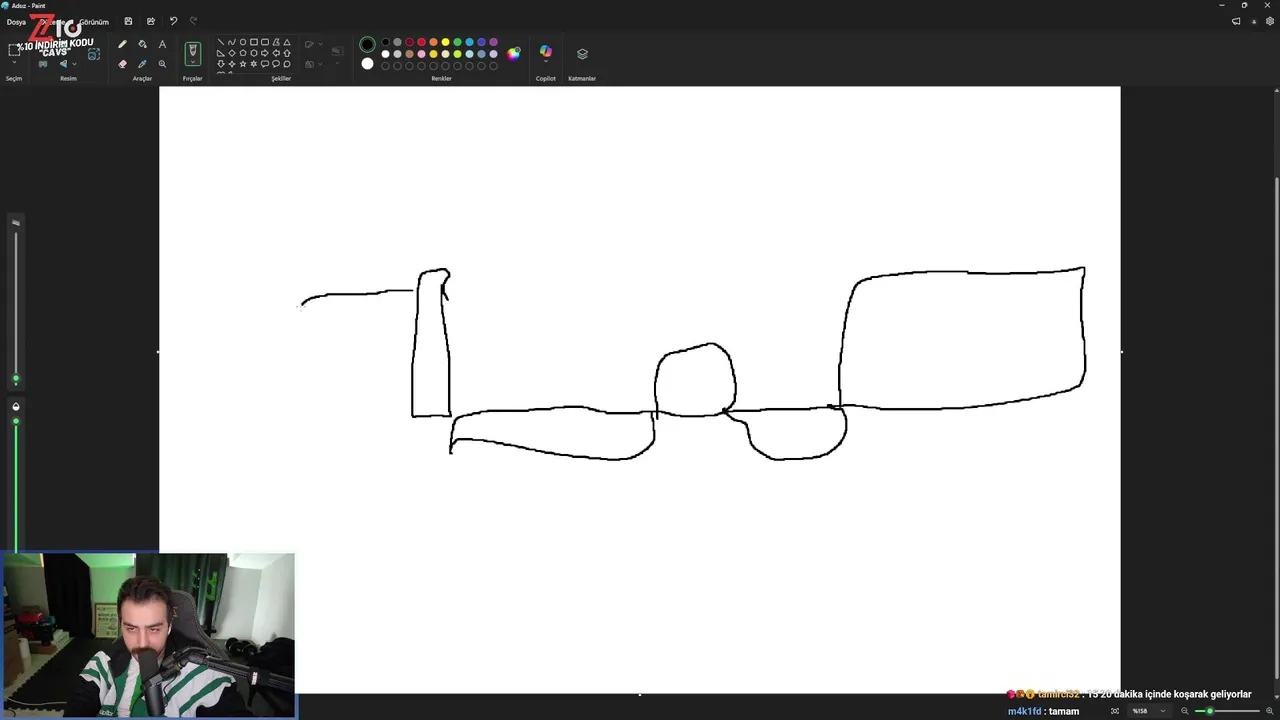Screen dimensions: 1280x720
Task: Pick the Rectangle shape
Action: click(x=254, y=42)
